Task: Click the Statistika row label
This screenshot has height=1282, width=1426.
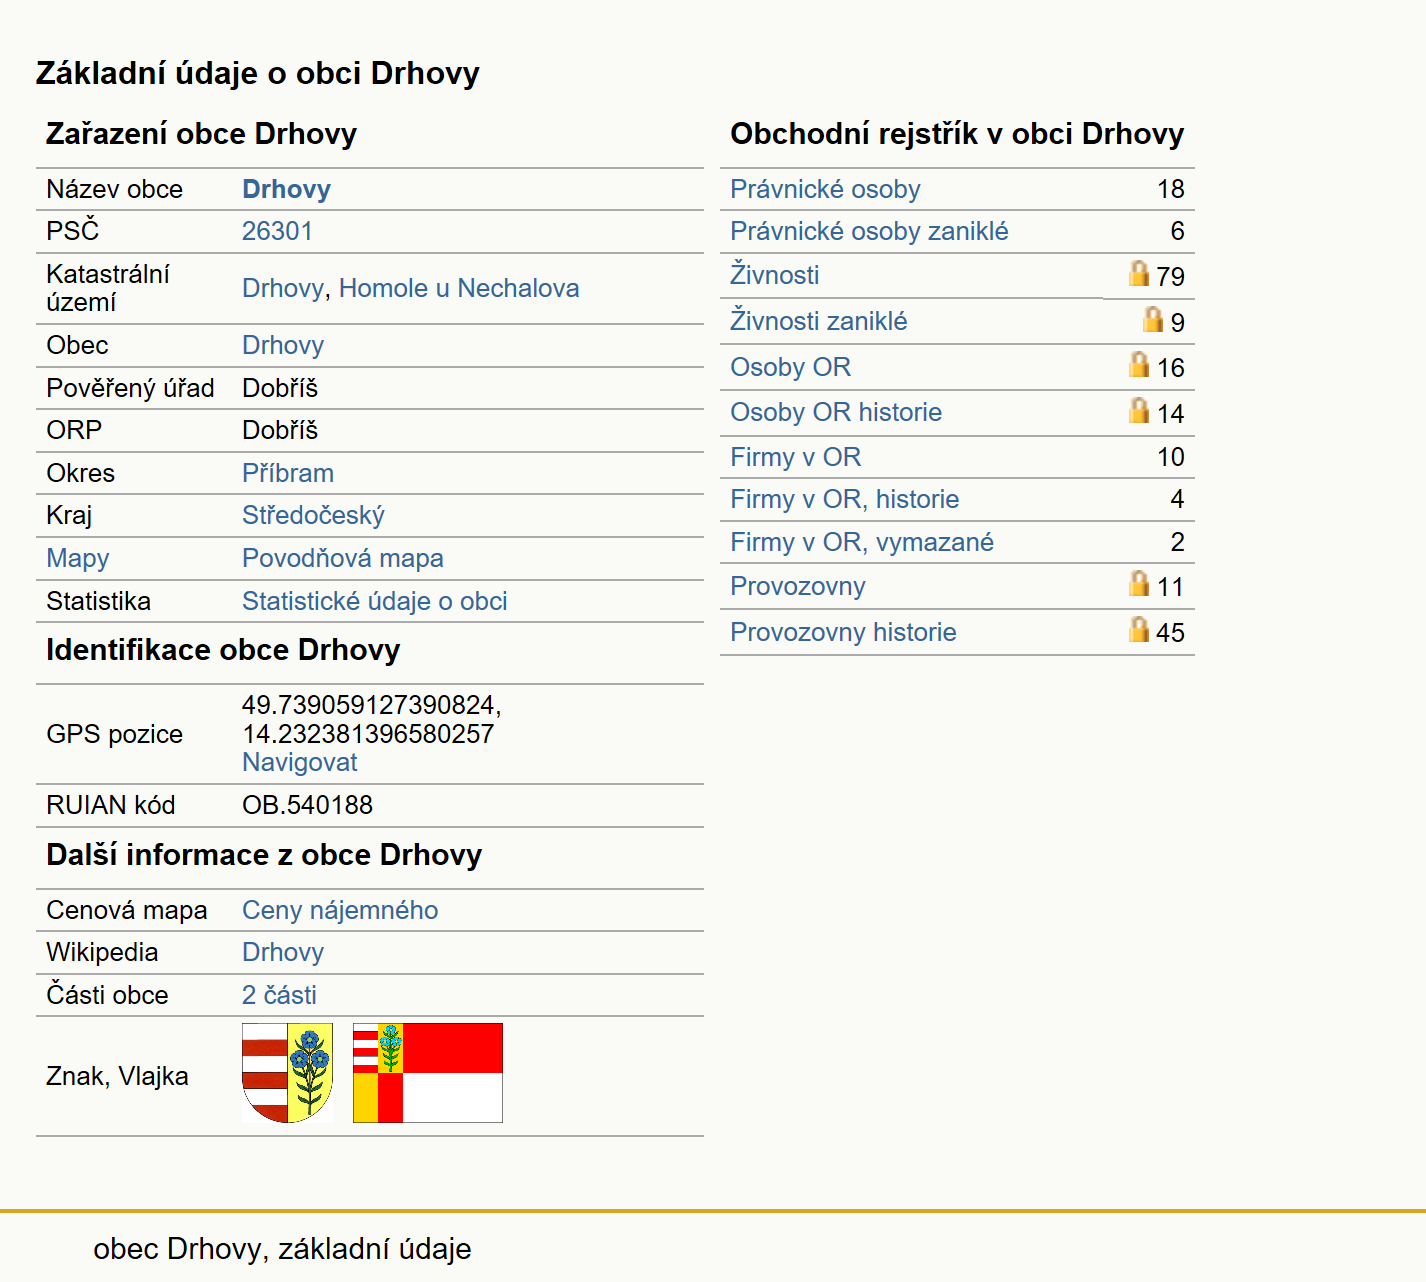Action: (x=99, y=601)
